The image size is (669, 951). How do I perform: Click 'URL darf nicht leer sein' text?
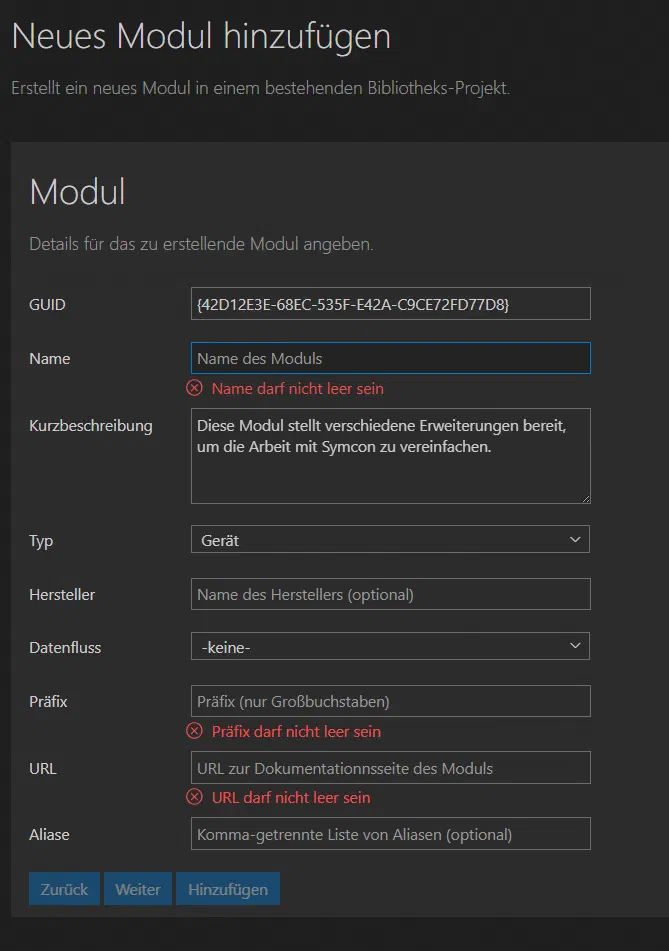(291, 798)
